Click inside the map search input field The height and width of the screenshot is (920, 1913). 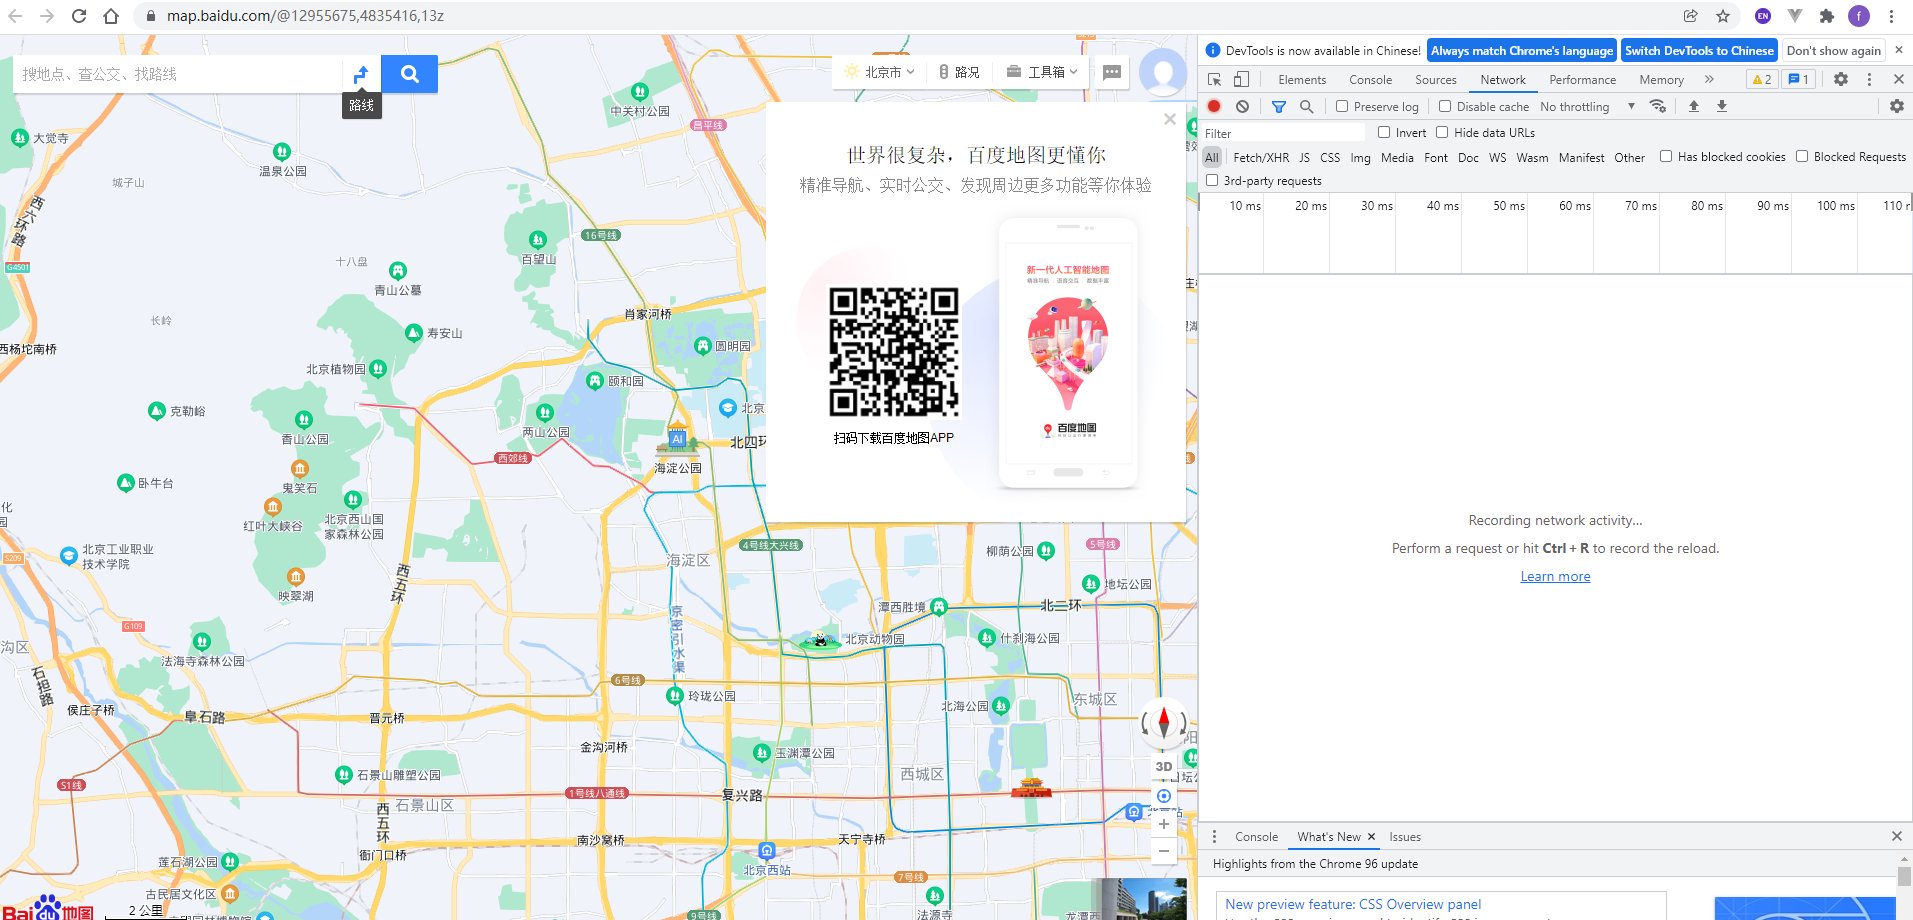click(x=170, y=73)
